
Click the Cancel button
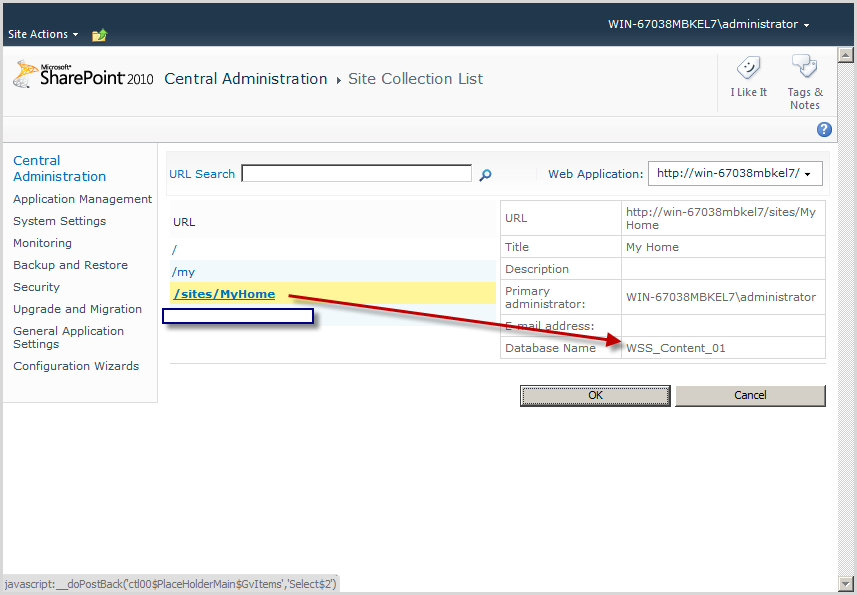coord(750,396)
